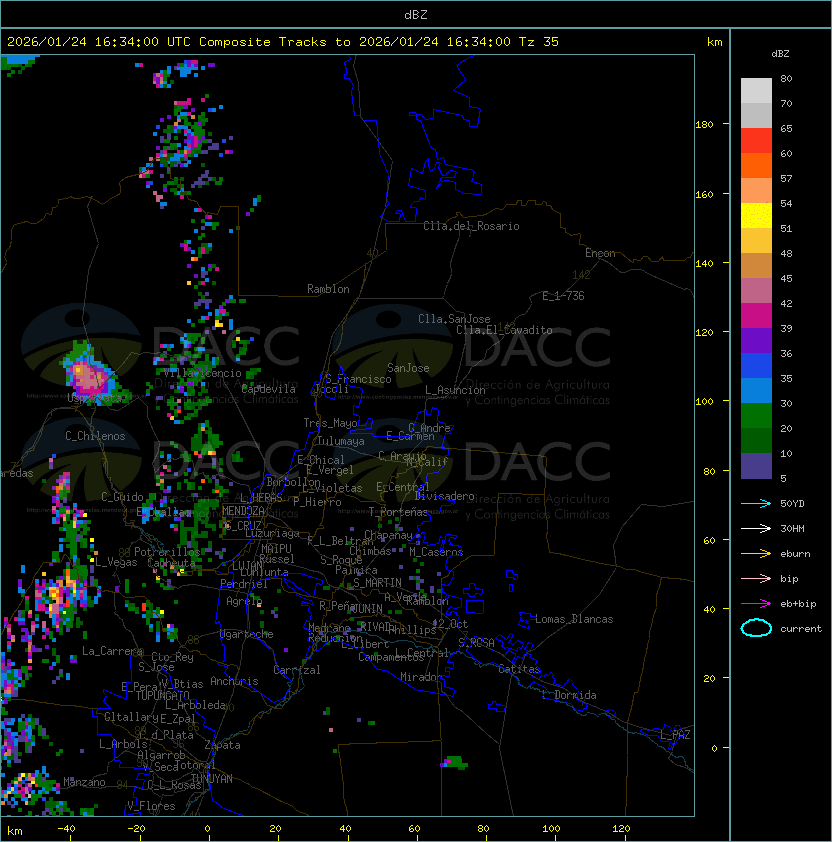Click the Potrerillos map label

[167, 552]
